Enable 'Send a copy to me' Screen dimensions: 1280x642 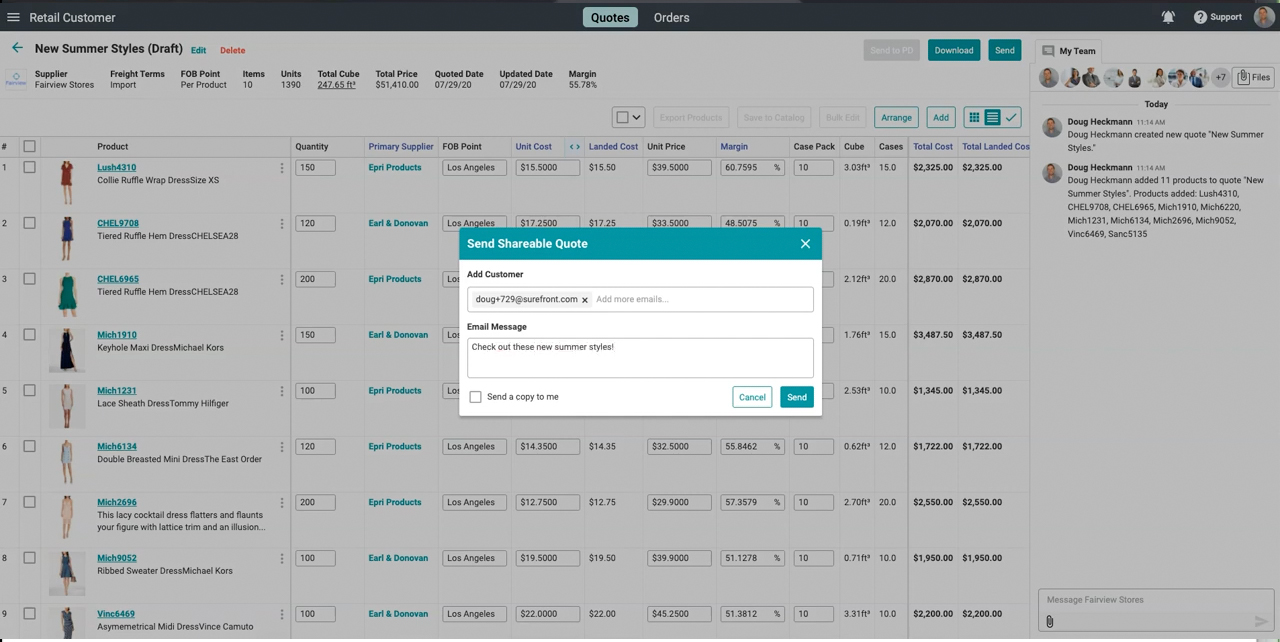[475, 397]
